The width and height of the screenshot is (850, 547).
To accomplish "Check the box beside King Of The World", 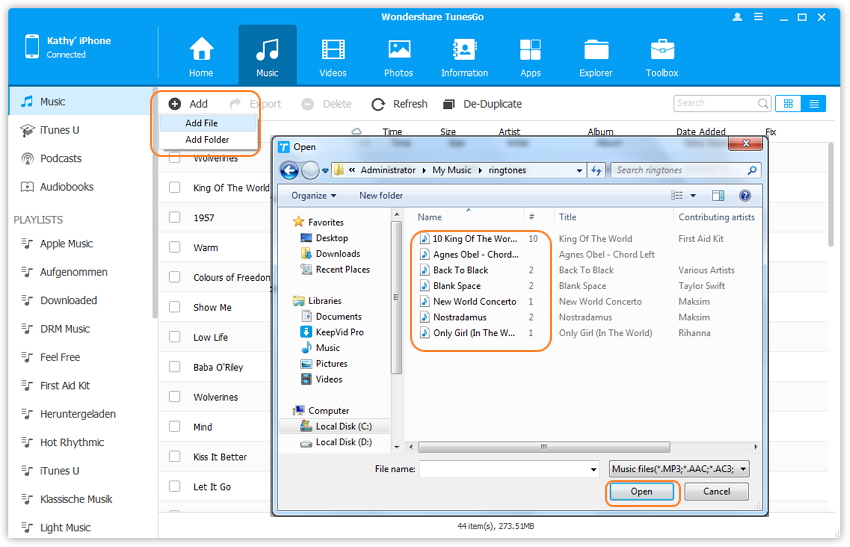I will coord(175,188).
